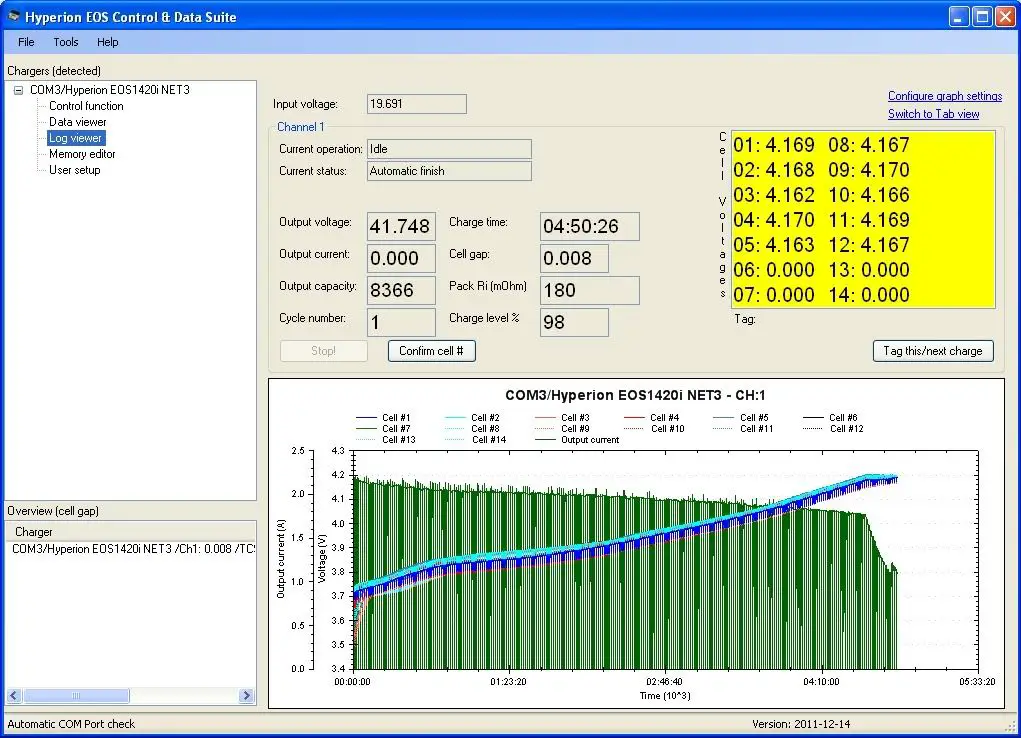Screen dimensions: 1021x738
Task: Open User setup tree item
Action: click(75, 170)
